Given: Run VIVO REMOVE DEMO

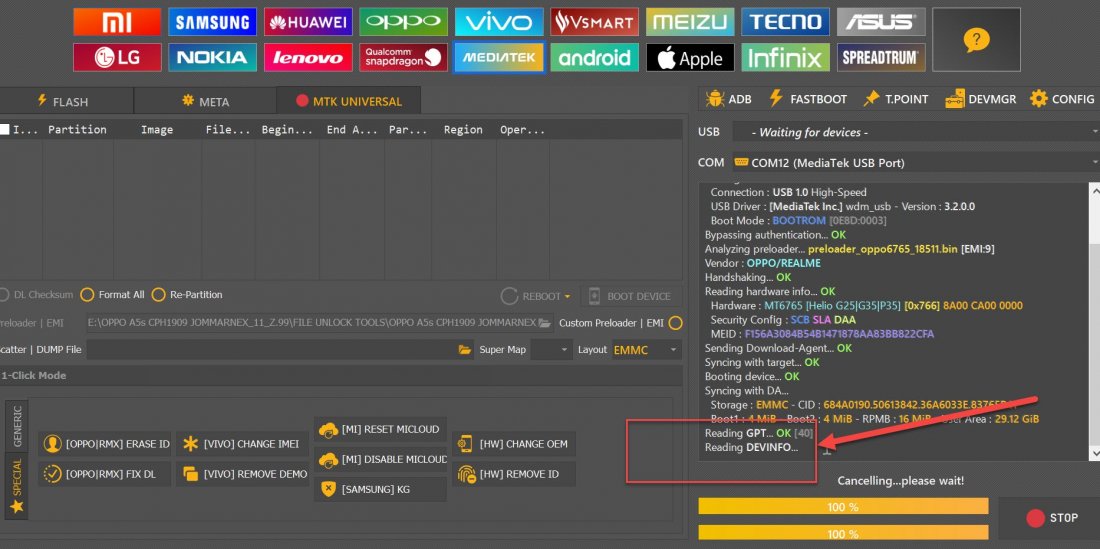Looking at the screenshot, I should [x=242, y=474].
